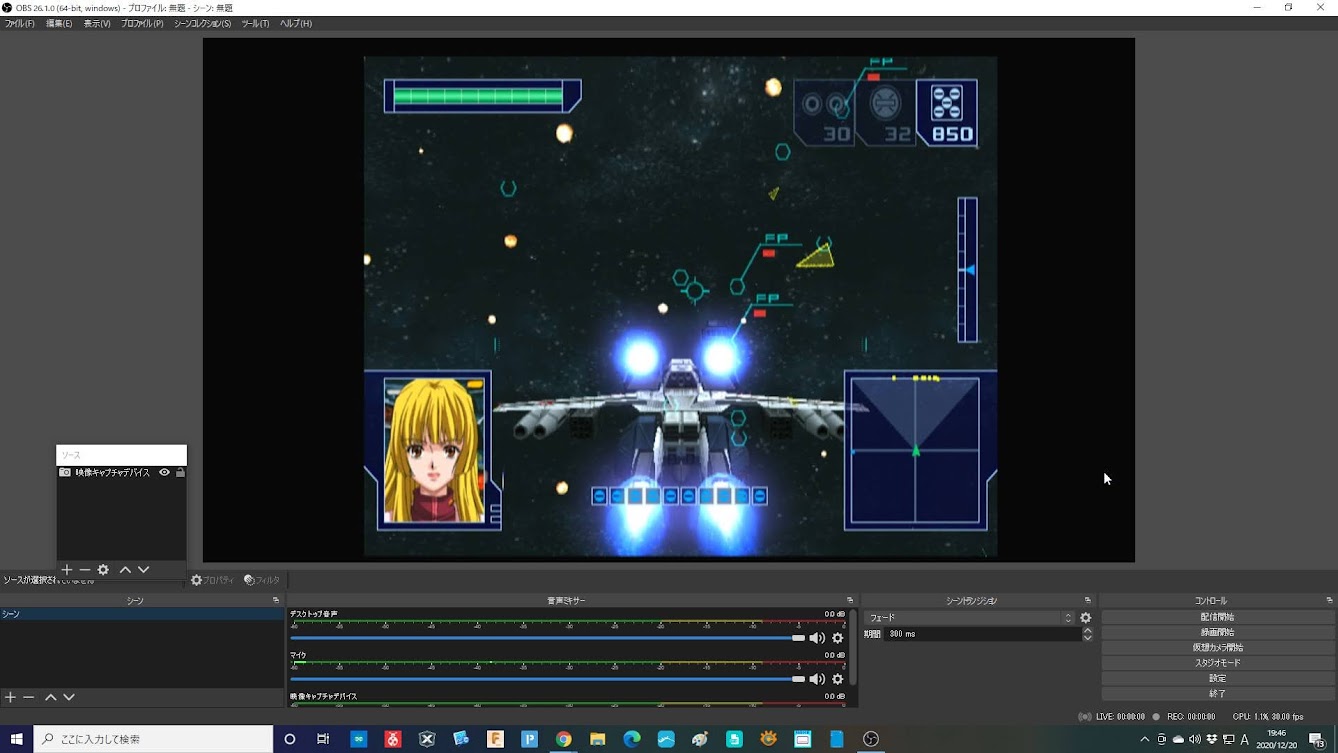
Task: Undock the 音声ミキサー panel with its float icon
Action: pyautogui.click(x=850, y=601)
